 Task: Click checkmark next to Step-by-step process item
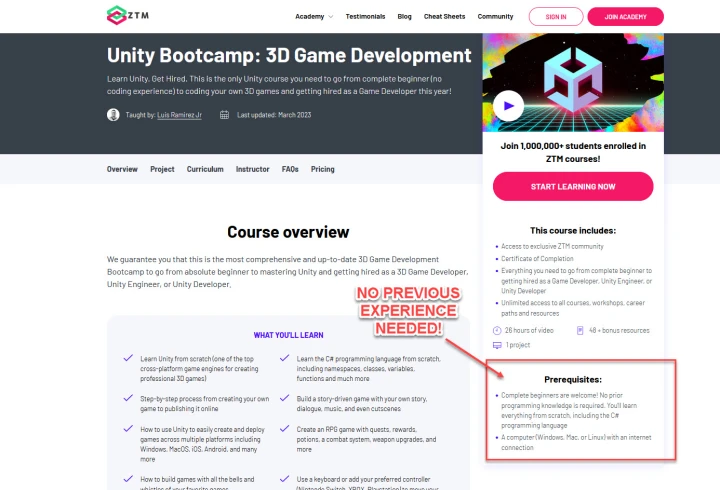[x=128, y=398]
